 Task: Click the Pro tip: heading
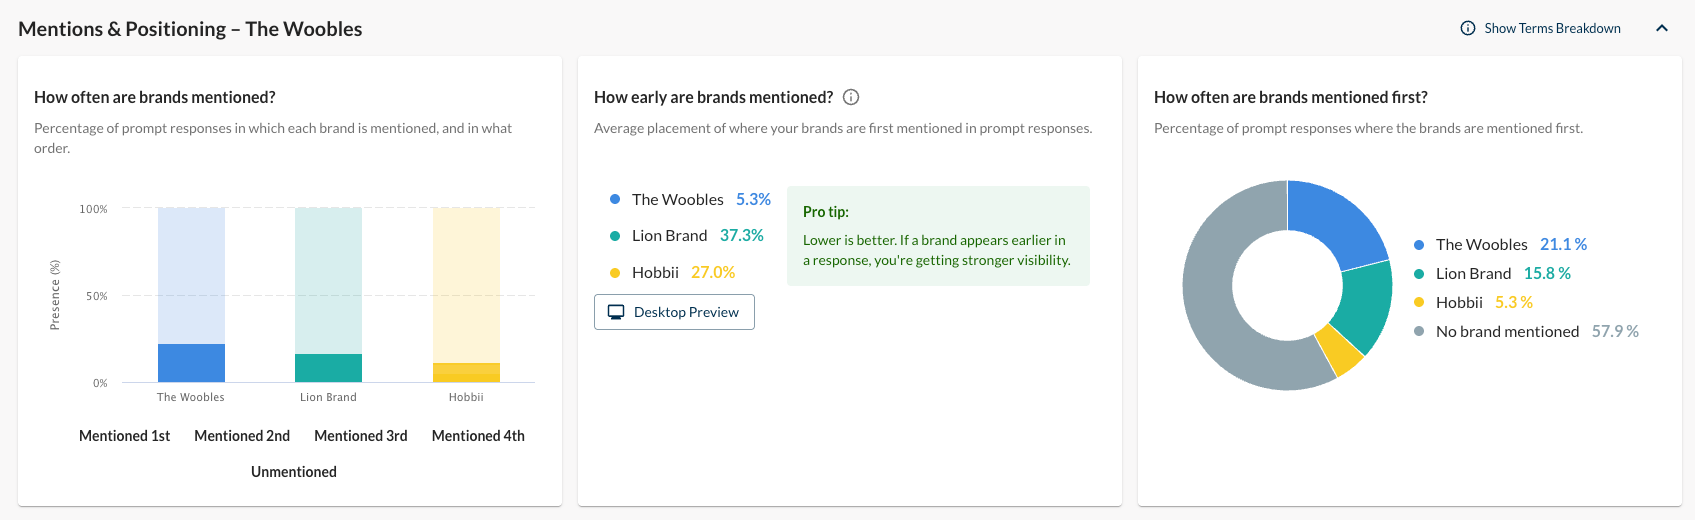[826, 212]
